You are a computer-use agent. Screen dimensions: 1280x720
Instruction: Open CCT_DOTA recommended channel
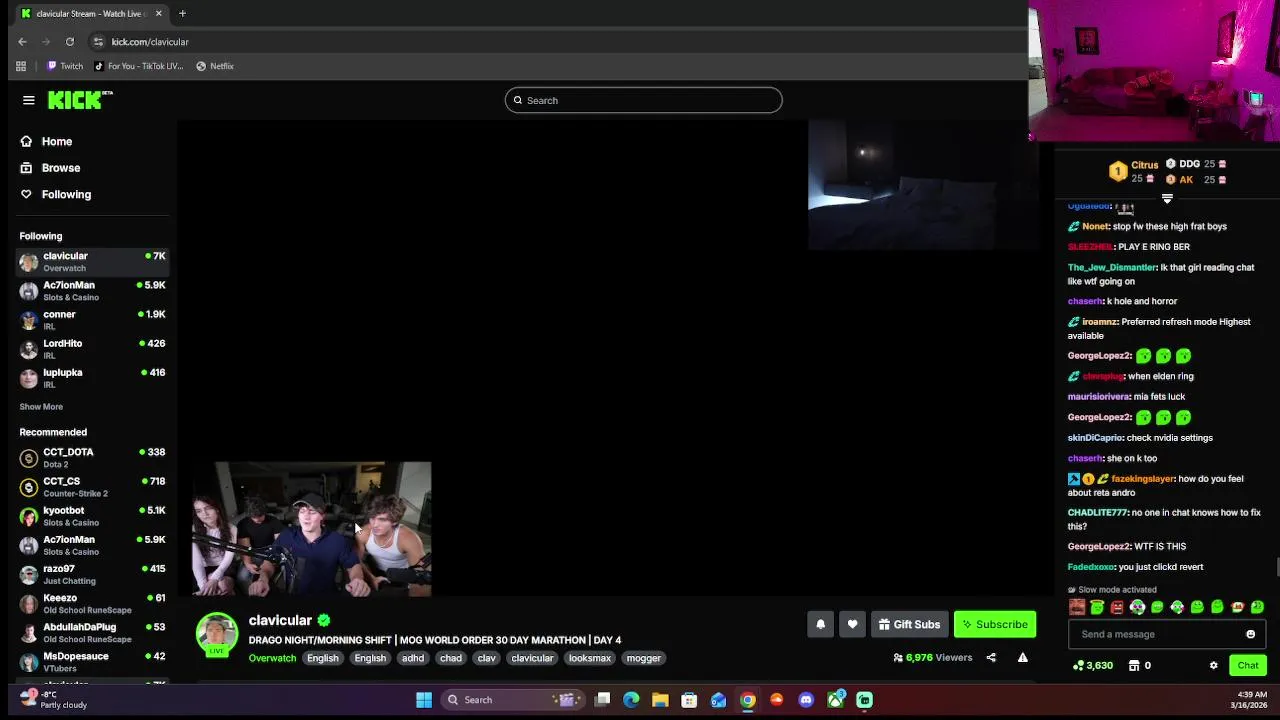click(x=92, y=458)
